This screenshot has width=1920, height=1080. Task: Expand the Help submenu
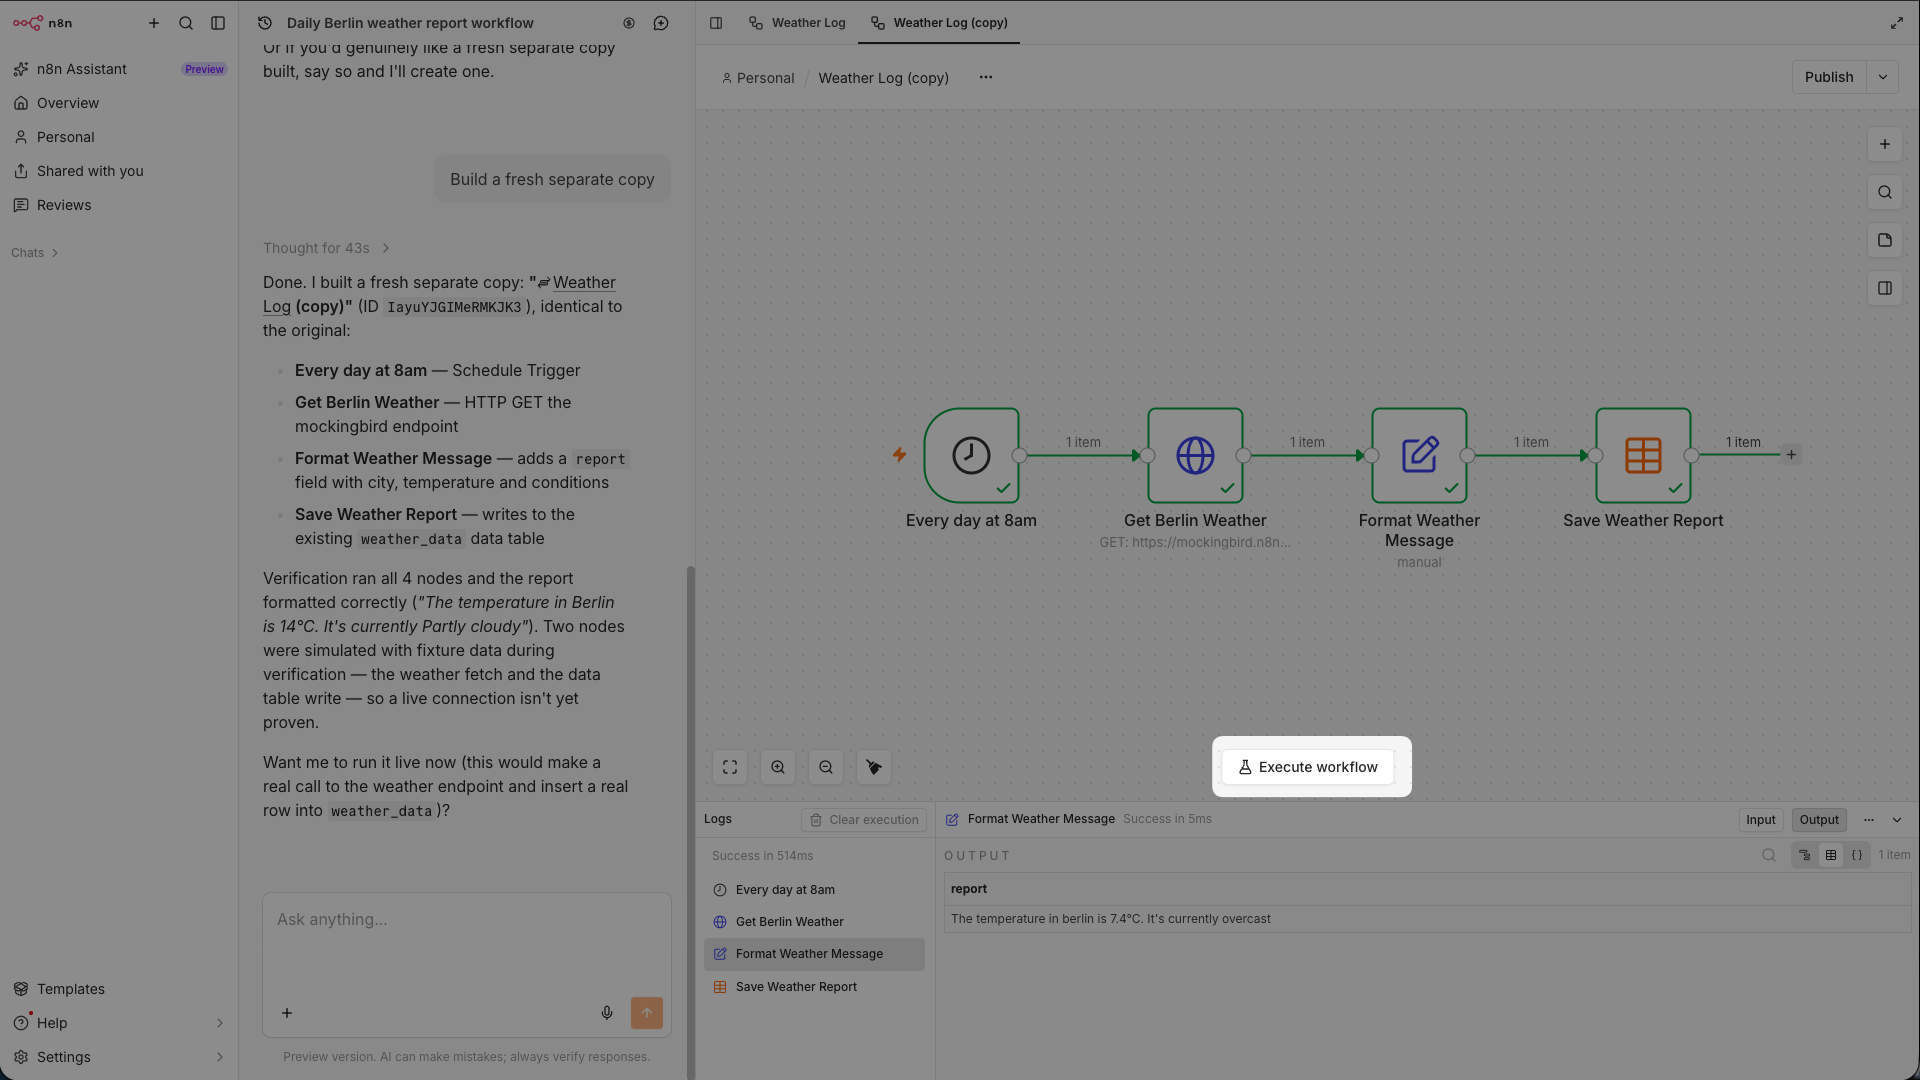click(220, 1023)
